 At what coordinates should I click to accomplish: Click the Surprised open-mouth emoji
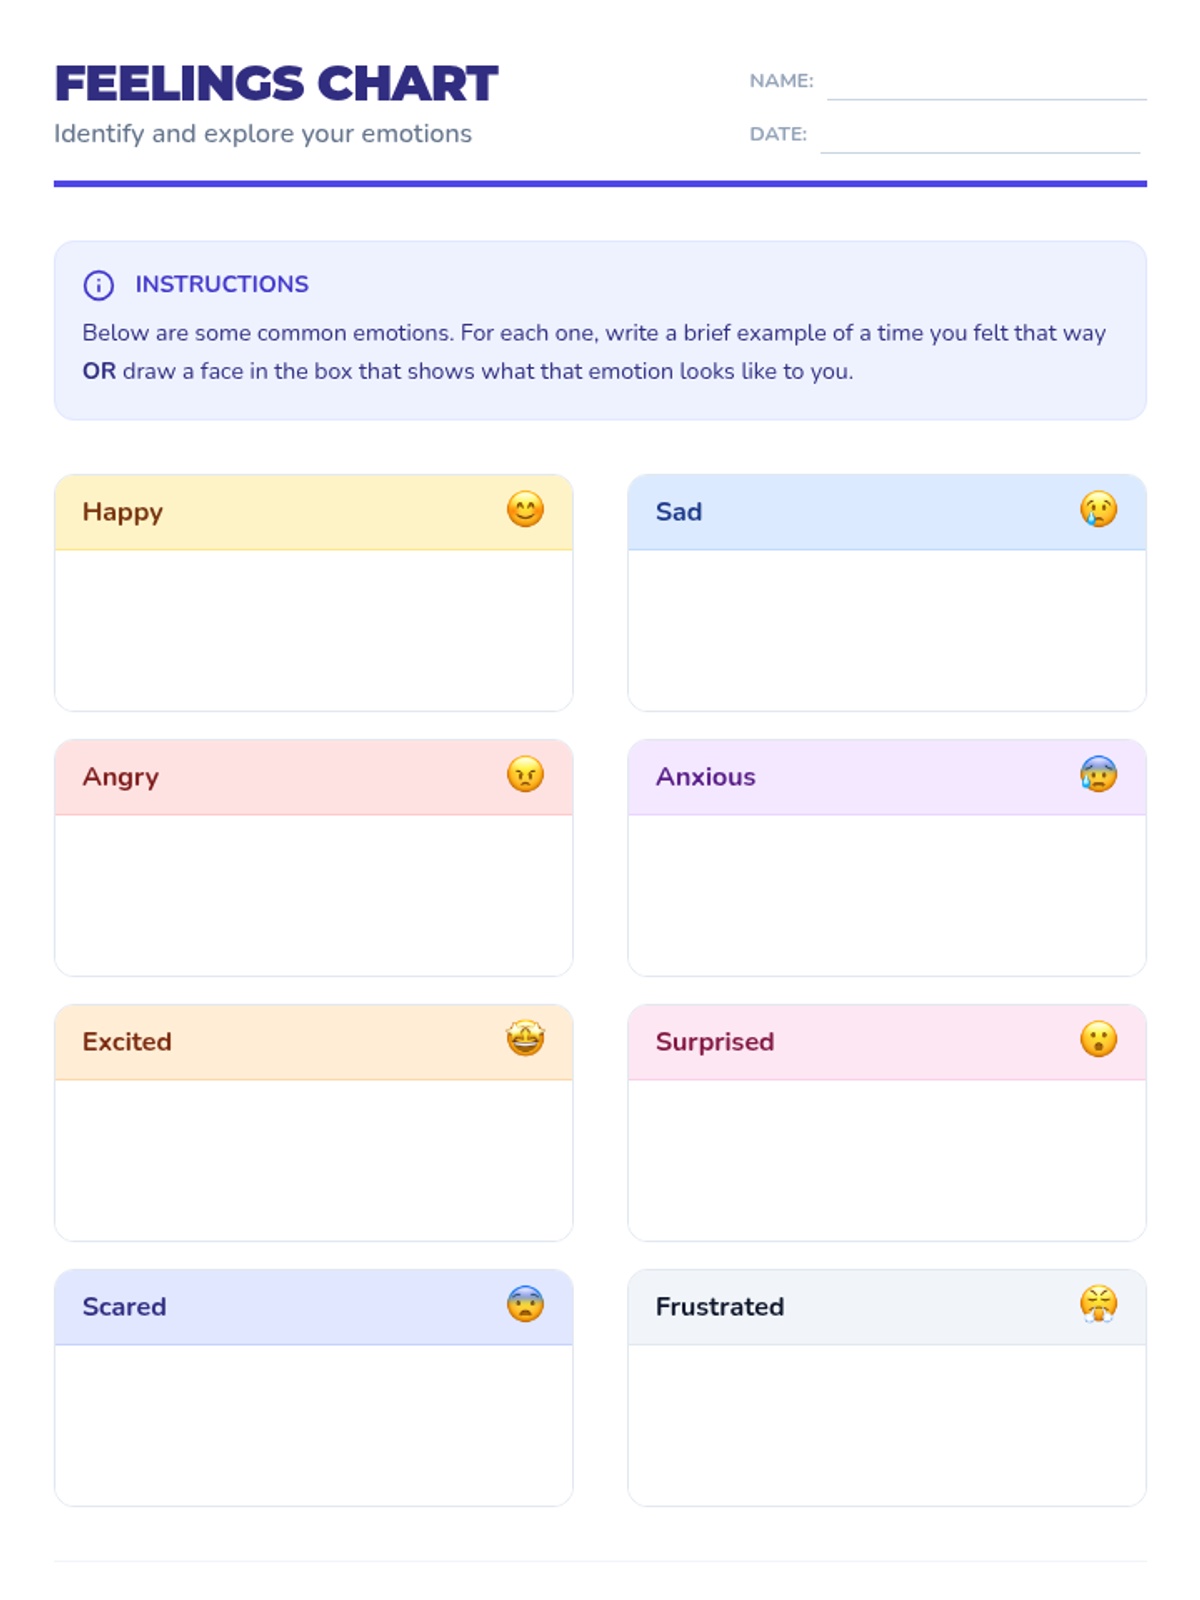coord(1098,1040)
